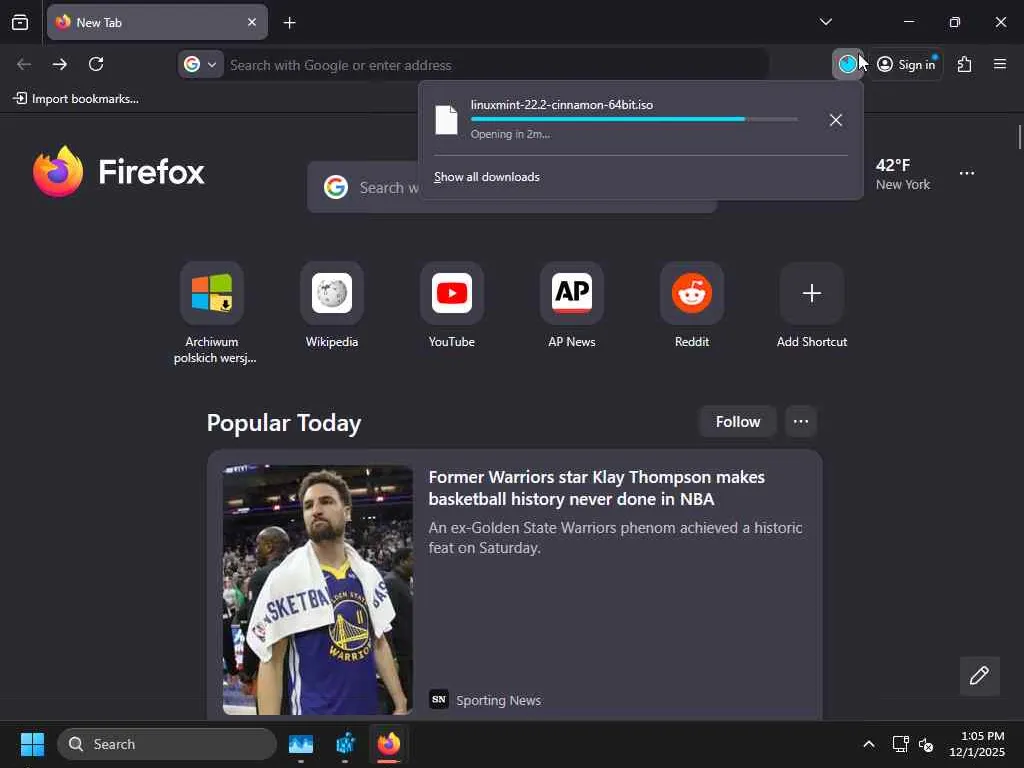Click Import bookmarks in bookmarks toolbar
Screen dimensions: 1024x768
76,99
